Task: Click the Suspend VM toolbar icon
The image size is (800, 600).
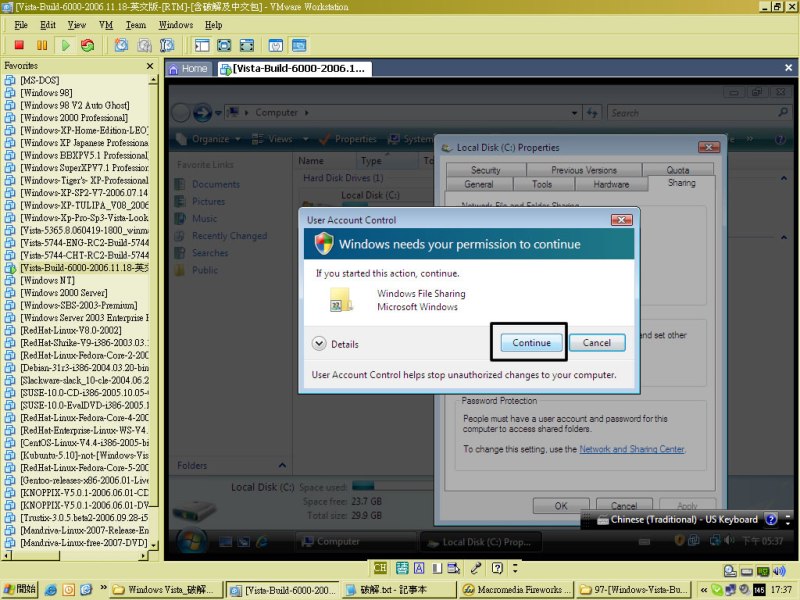Action: (42, 45)
